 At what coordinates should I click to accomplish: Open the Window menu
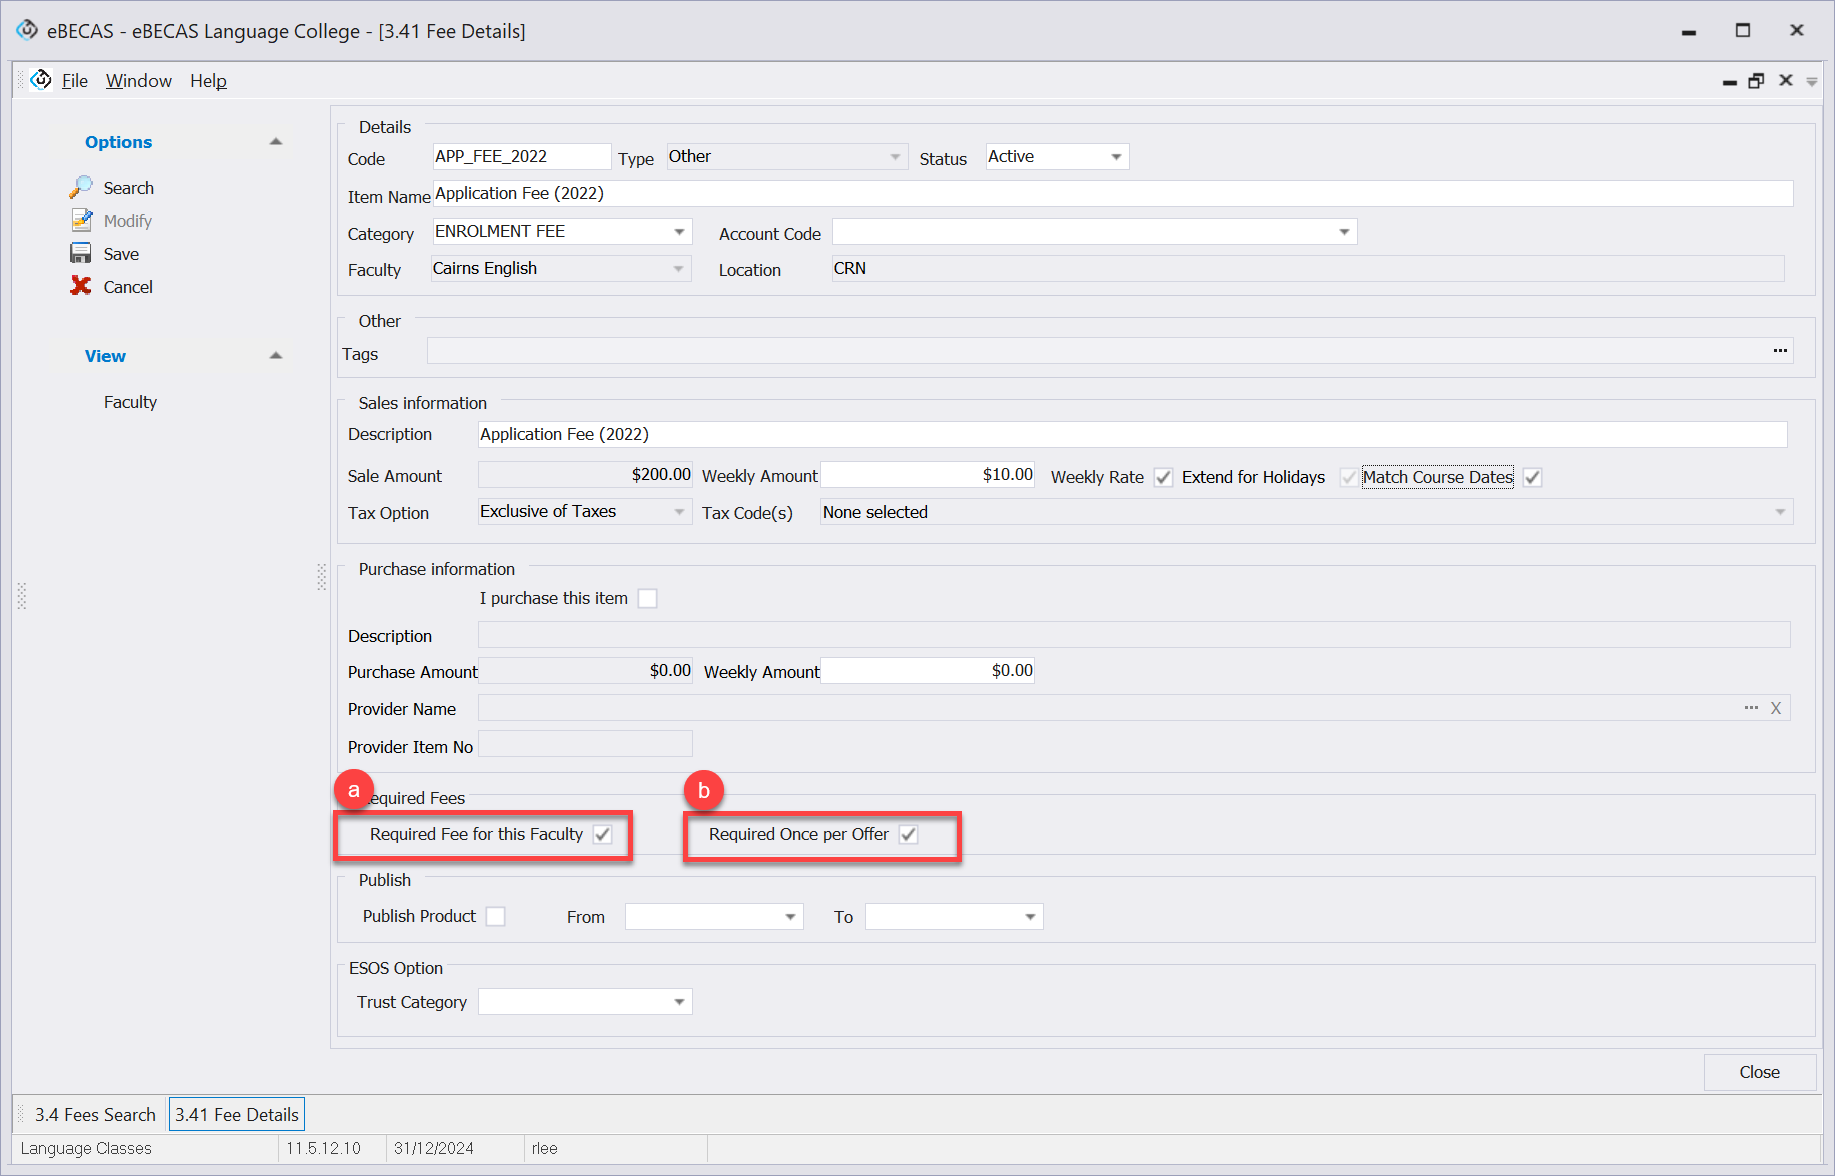138,81
